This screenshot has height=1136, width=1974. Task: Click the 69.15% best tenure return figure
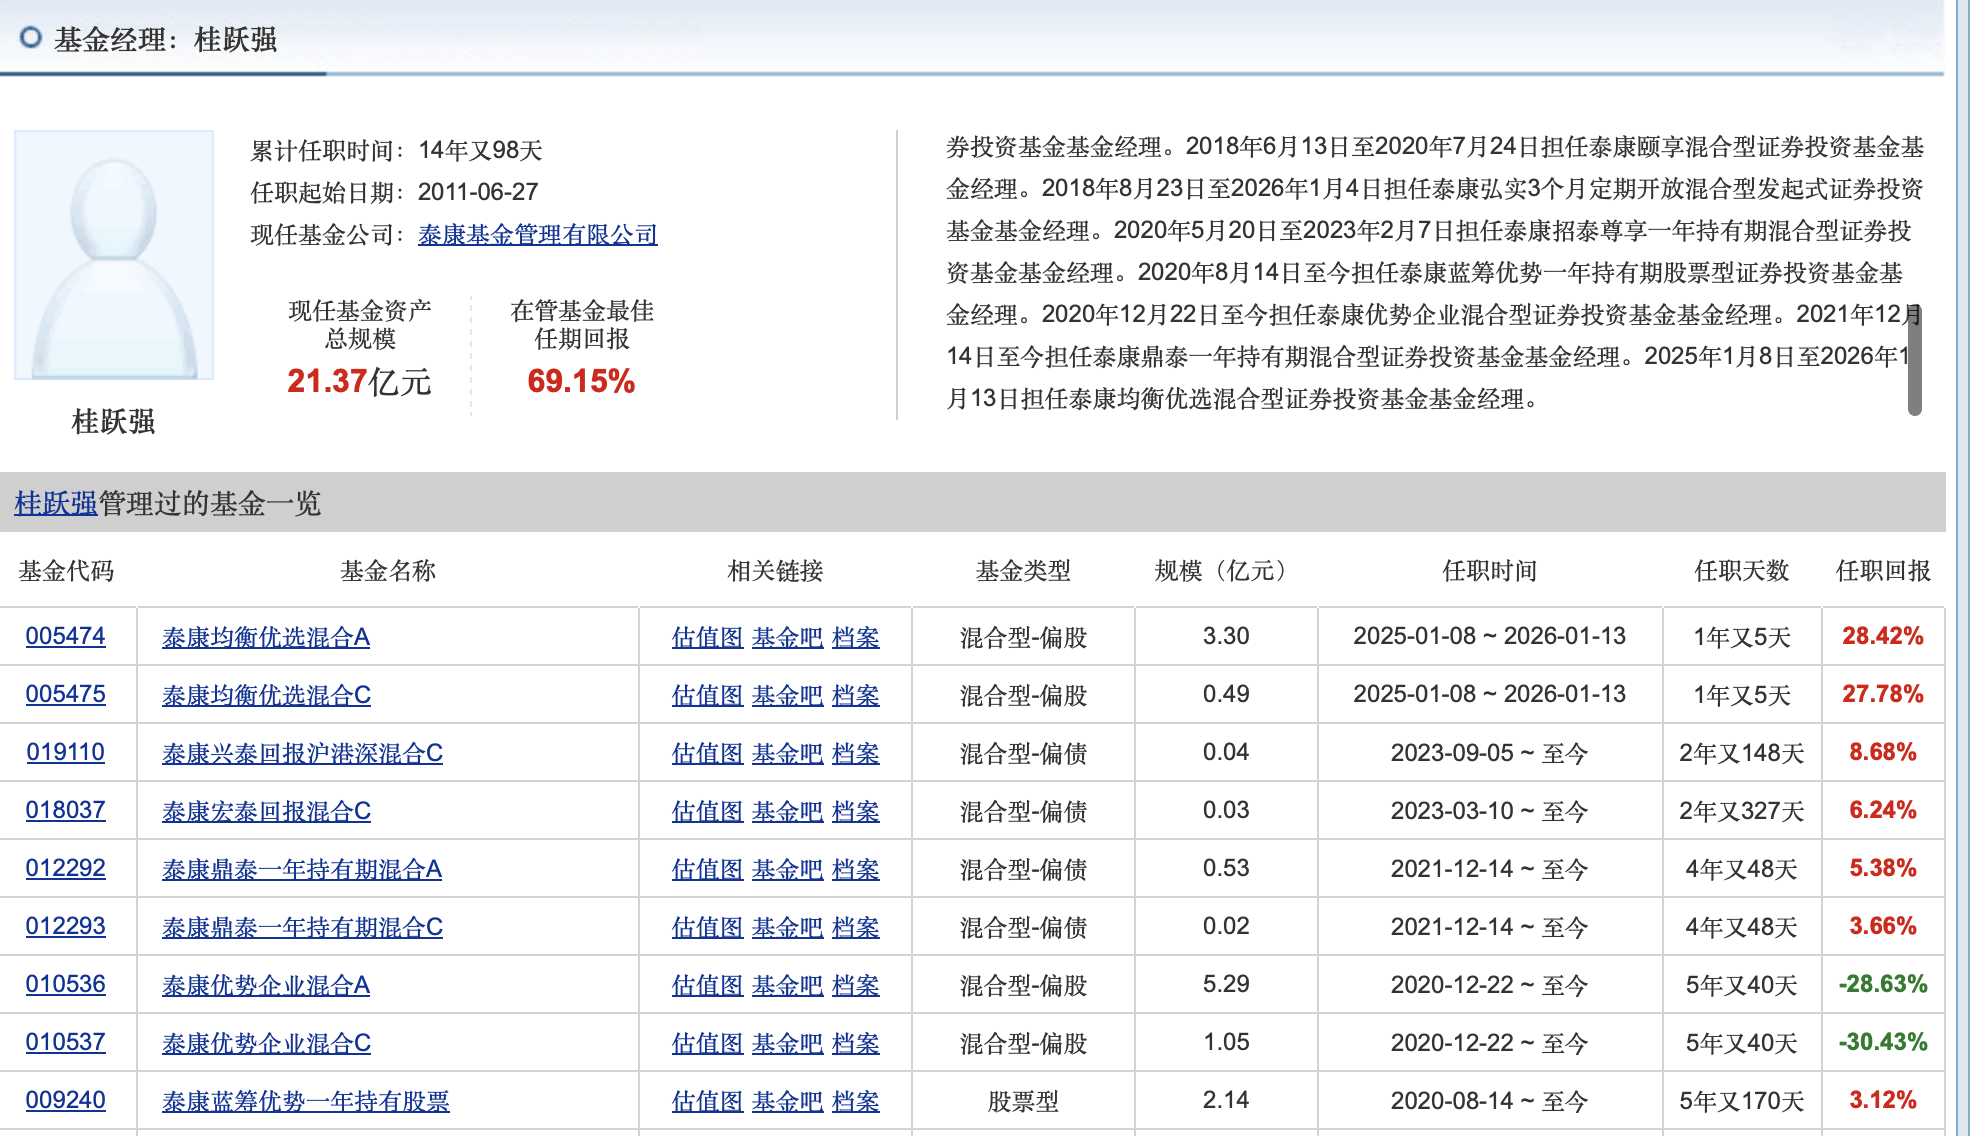(583, 381)
